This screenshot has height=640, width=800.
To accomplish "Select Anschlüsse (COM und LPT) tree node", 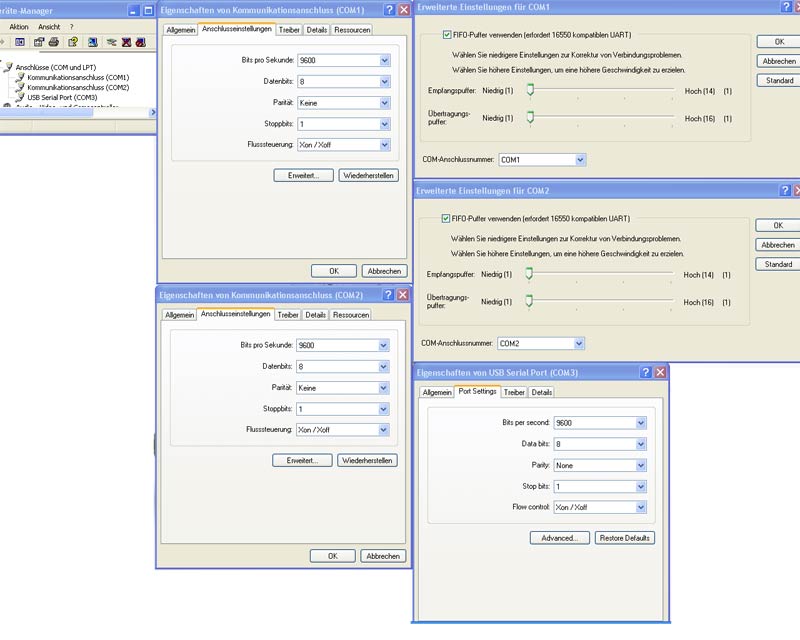I will point(56,67).
